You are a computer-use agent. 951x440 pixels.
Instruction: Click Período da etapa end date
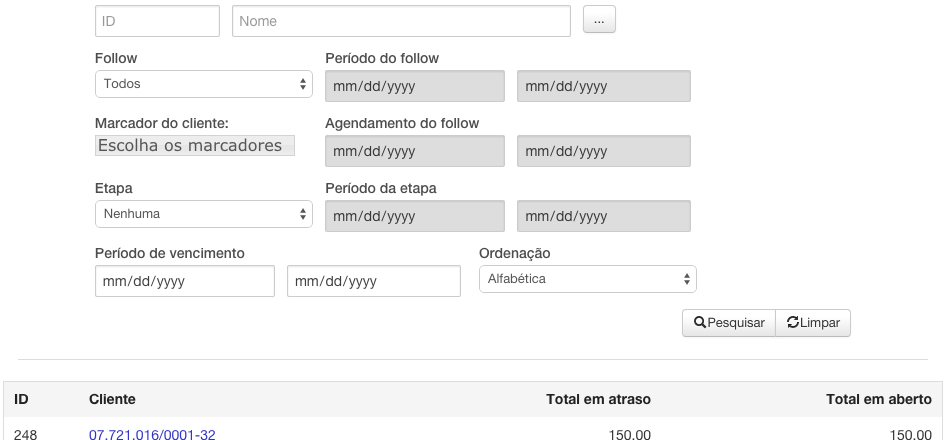[x=603, y=216]
